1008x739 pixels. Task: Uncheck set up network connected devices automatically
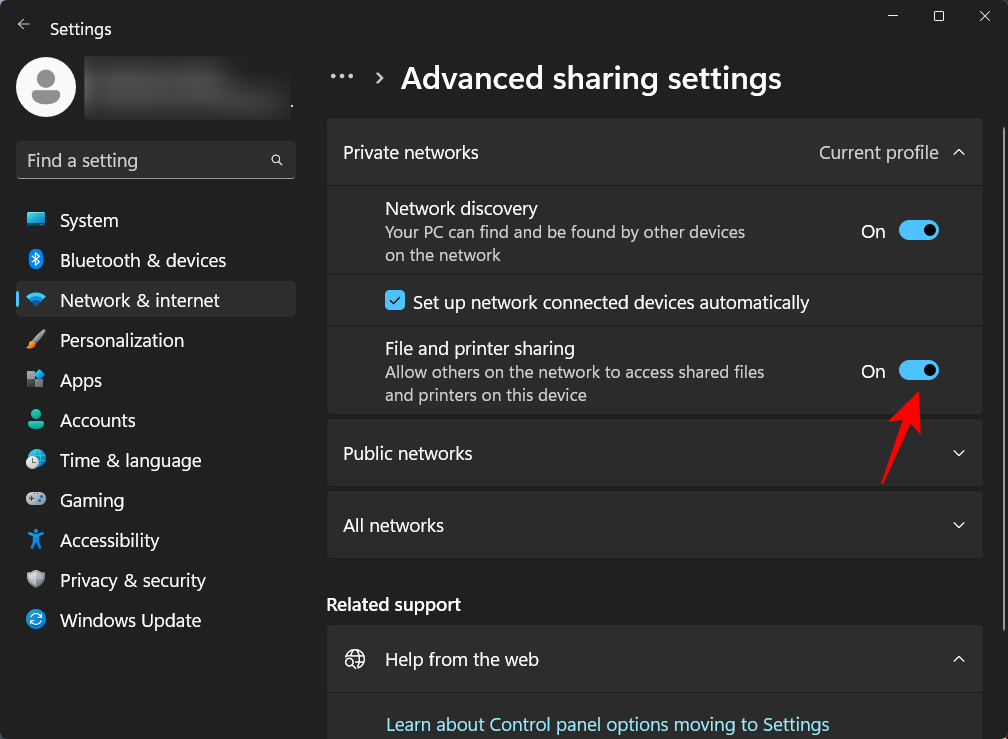pos(395,300)
